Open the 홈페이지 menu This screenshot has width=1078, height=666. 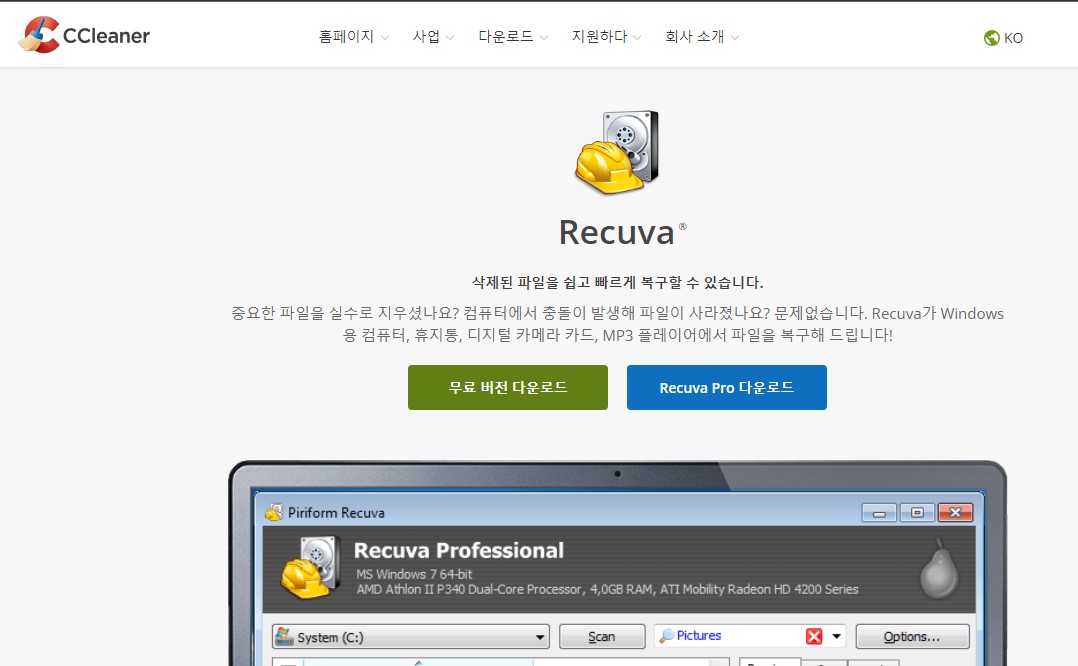[353, 36]
